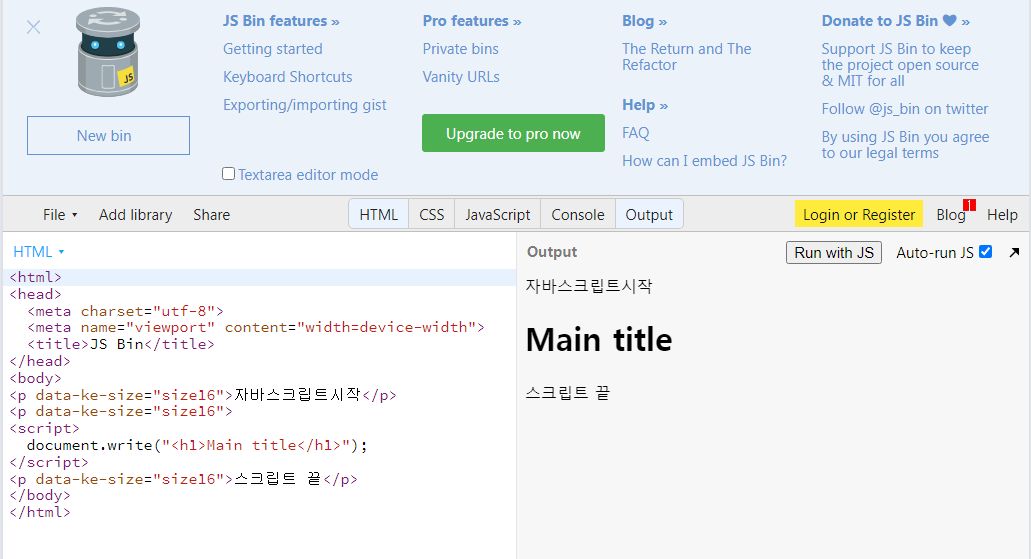Expand the HTML panel language dropdown
Viewport: 1031px width, 559px height.
click(38, 252)
